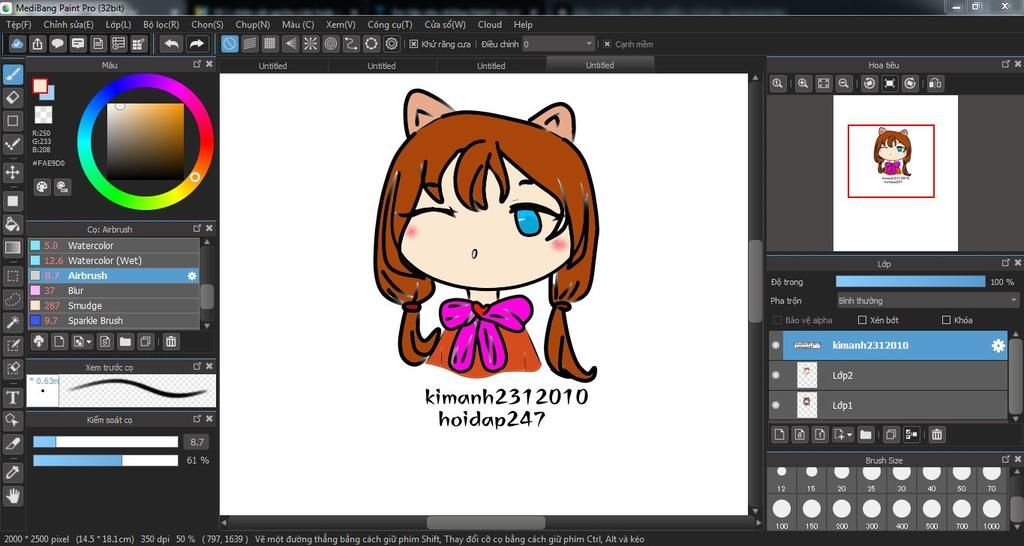Screen dimensions: 1024x546
Task: Open the Pha trộn blend mode dropdown
Action: tap(927, 301)
